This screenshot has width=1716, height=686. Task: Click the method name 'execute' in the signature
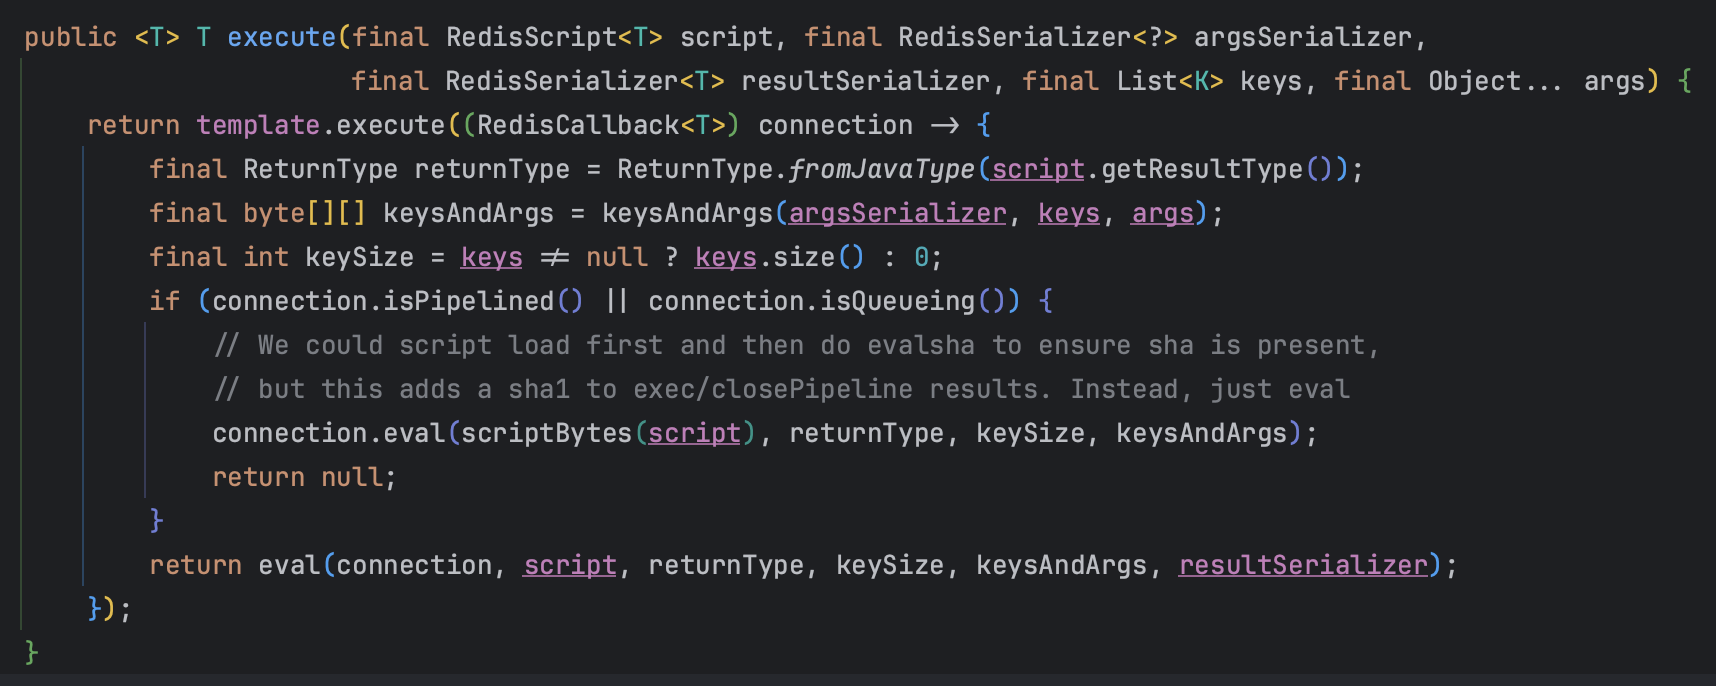[281, 37]
